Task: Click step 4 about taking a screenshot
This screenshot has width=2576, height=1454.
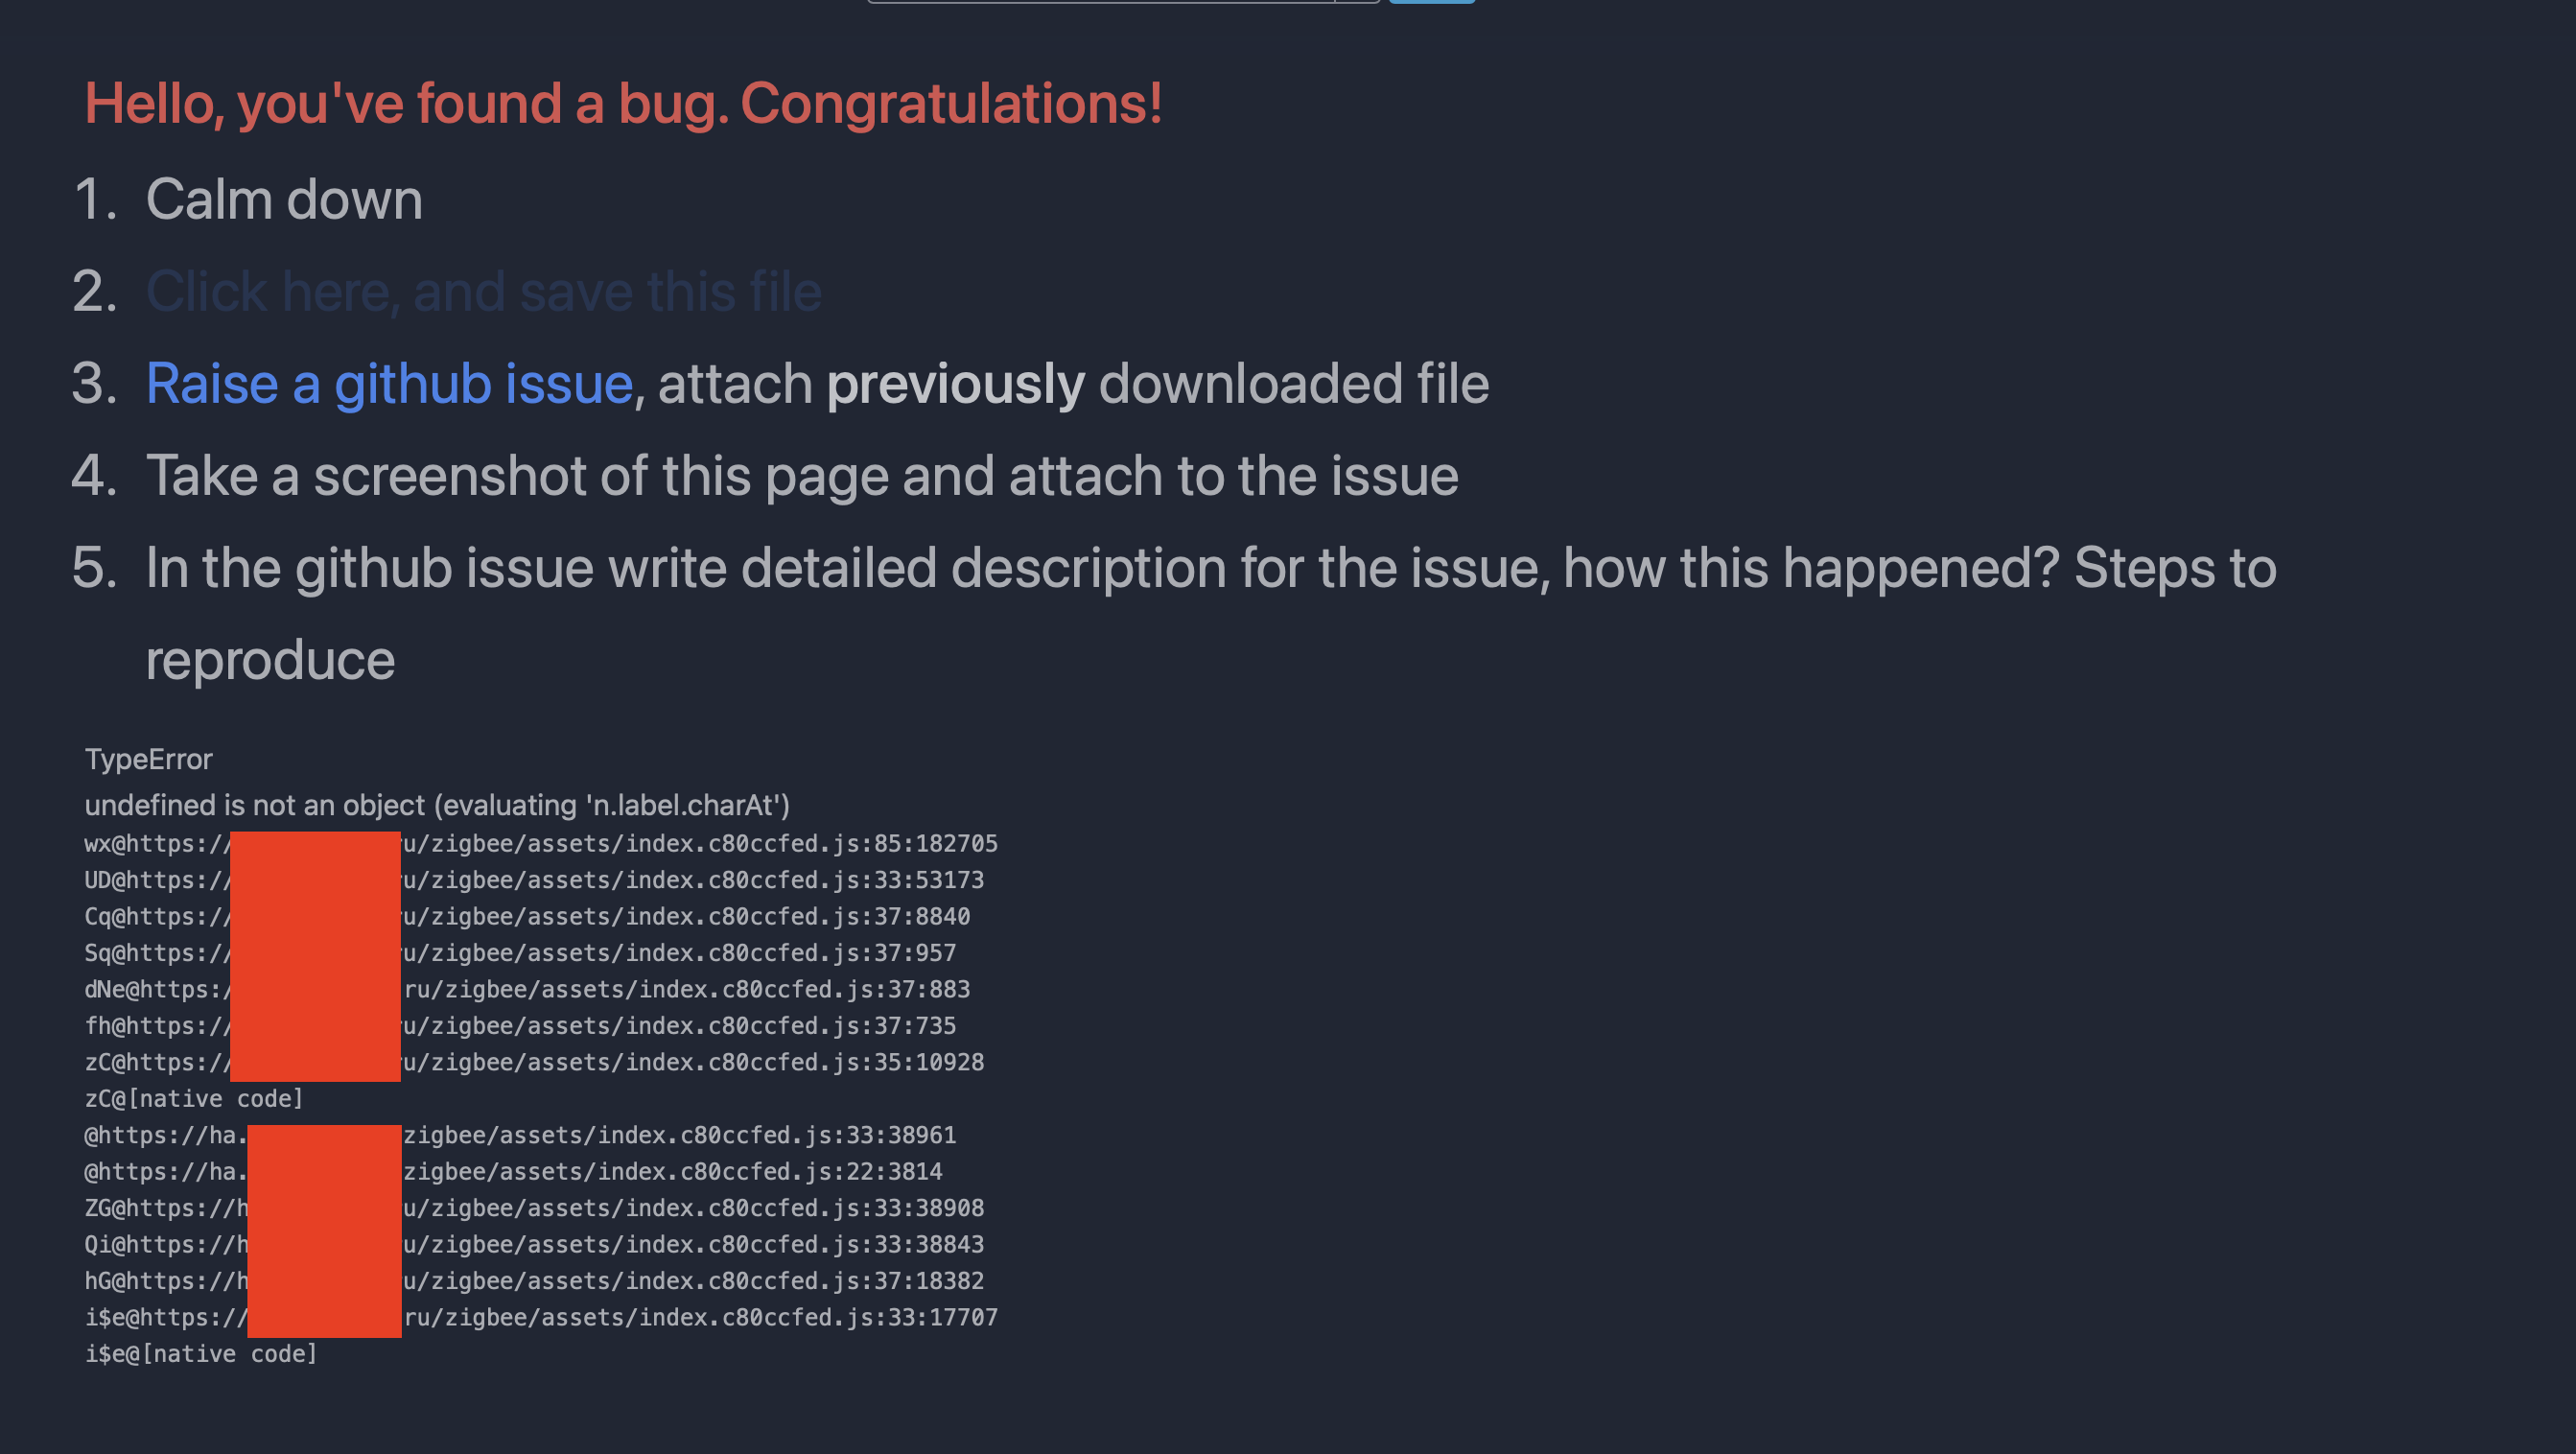Action: (x=800, y=476)
